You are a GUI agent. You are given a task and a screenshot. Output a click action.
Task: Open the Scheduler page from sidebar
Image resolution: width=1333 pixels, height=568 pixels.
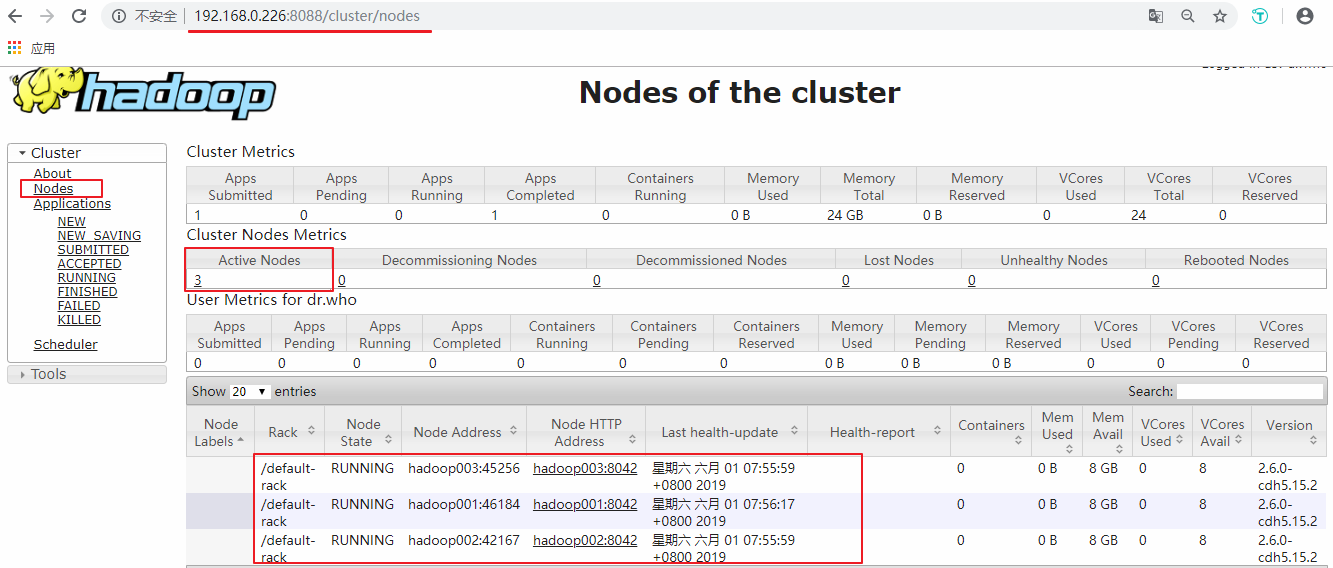coord(65,344)
